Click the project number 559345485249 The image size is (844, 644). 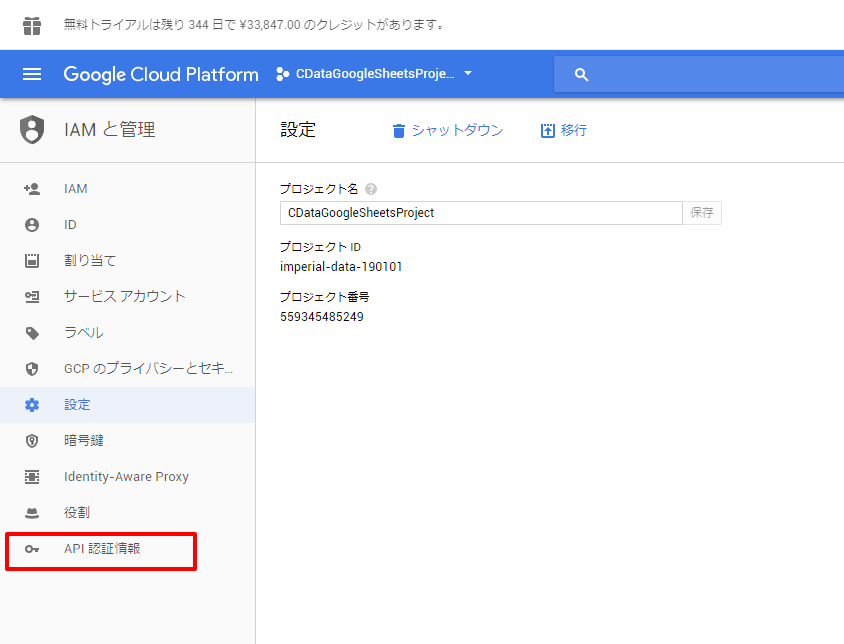322,317
